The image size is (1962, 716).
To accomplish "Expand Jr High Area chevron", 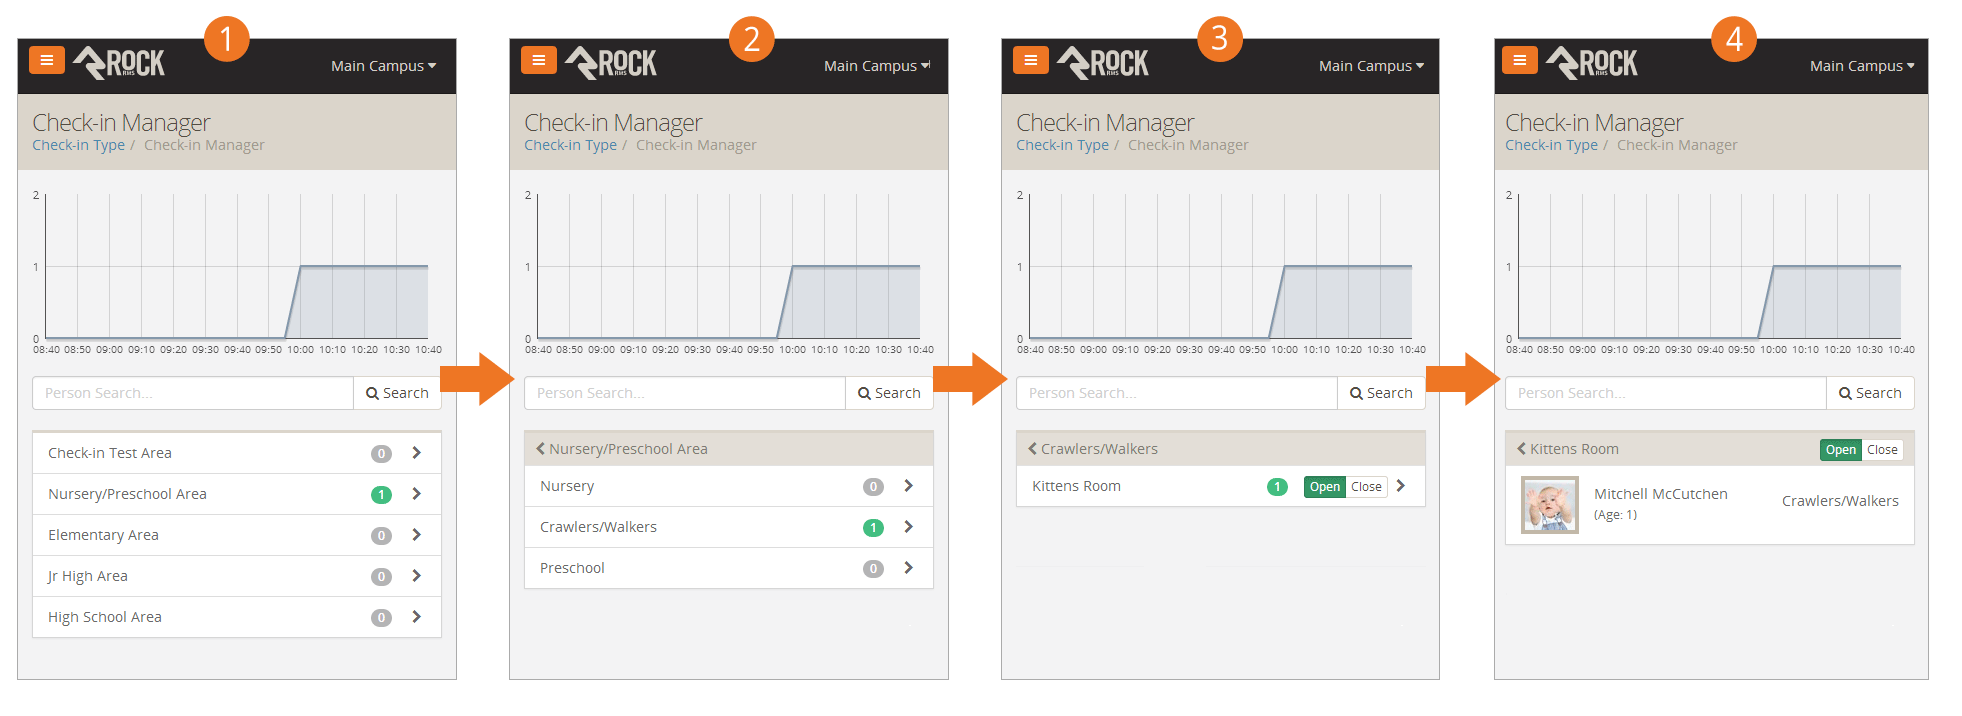I will (417, 576).
